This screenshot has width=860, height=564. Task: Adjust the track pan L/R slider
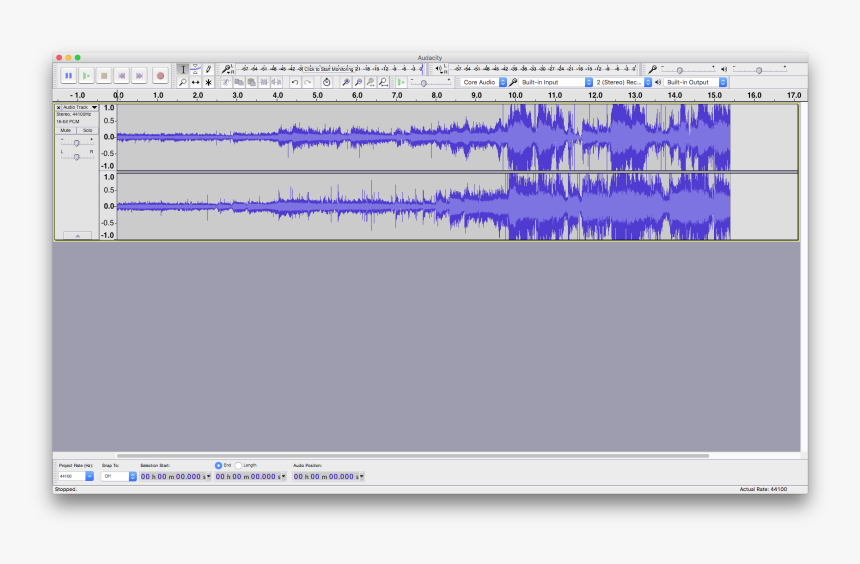point(77,156)
